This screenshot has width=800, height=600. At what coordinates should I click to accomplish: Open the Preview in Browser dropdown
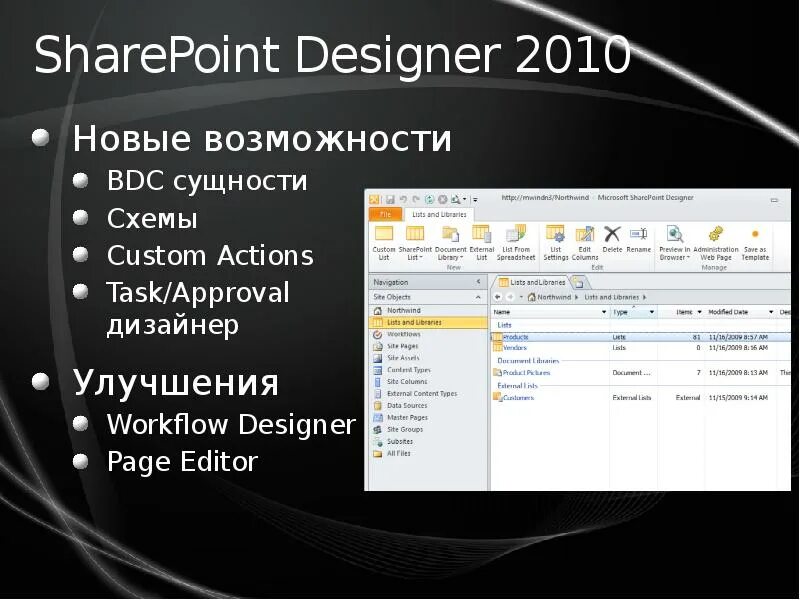coord(674,243)
